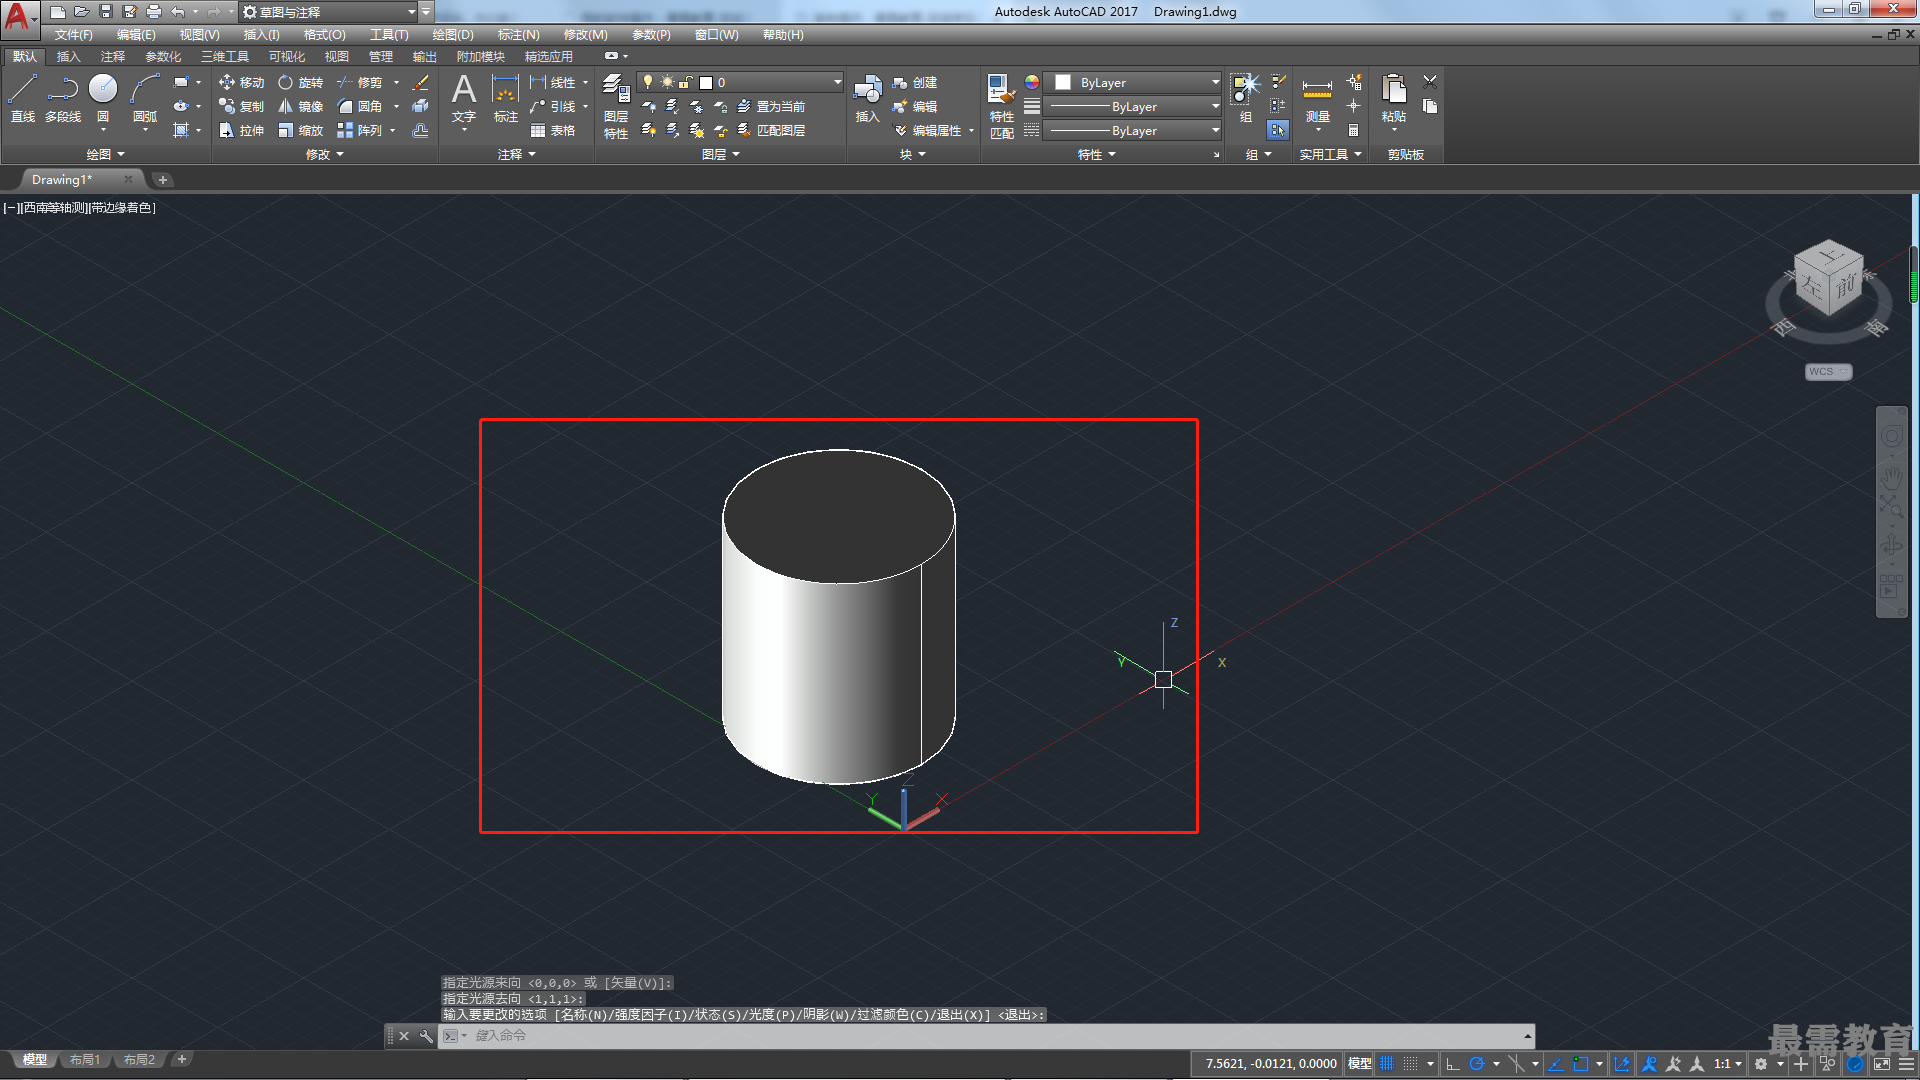This screenshot has height=1080, width=1920.
Task: Select the Circle (圆) tool
Action: tap(103, 98)
